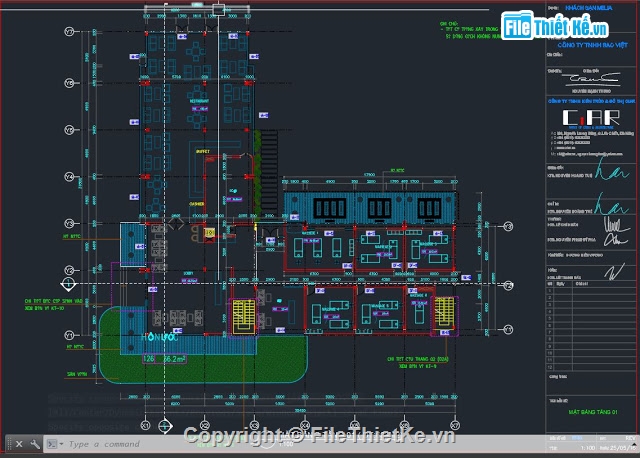
Task: Click the CAR company logo in title block
Action: tap(591, 118)
